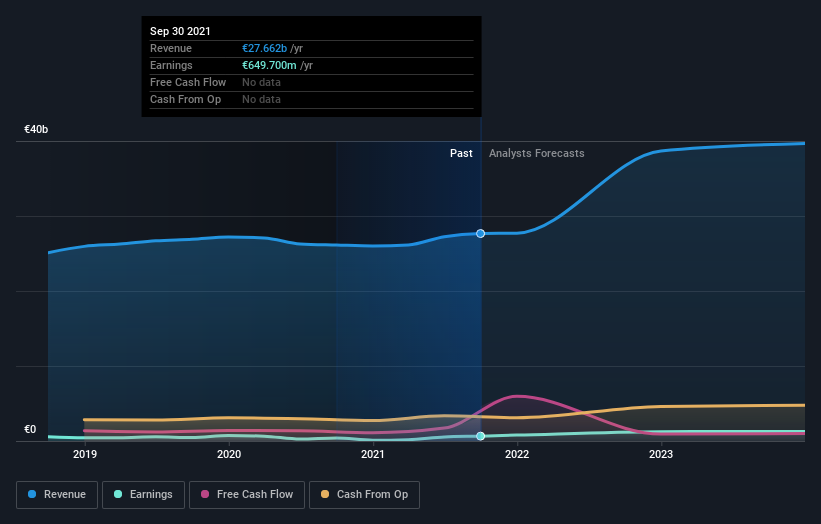This screenshot has height=524, width=821.
Task: Select the 2021 axis label
Action: tap(373, 454)
